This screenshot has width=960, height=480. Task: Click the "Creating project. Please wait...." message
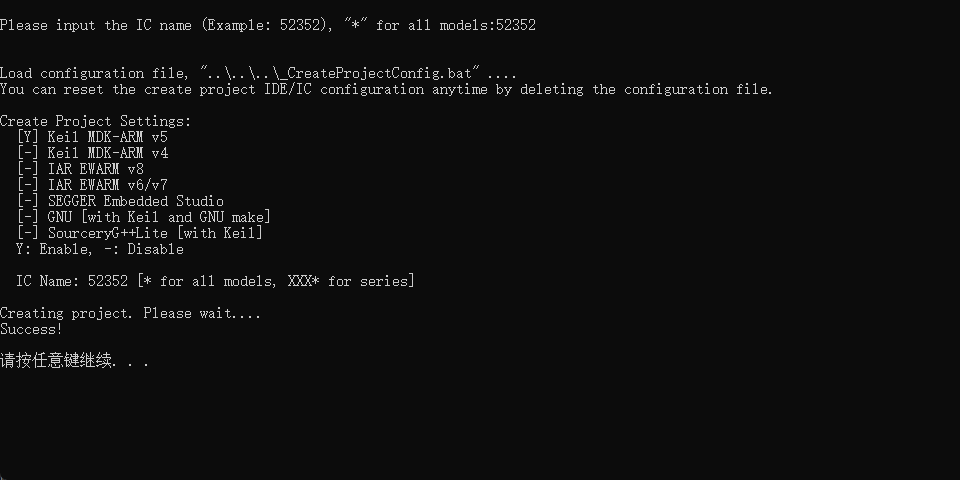(130, 313)
